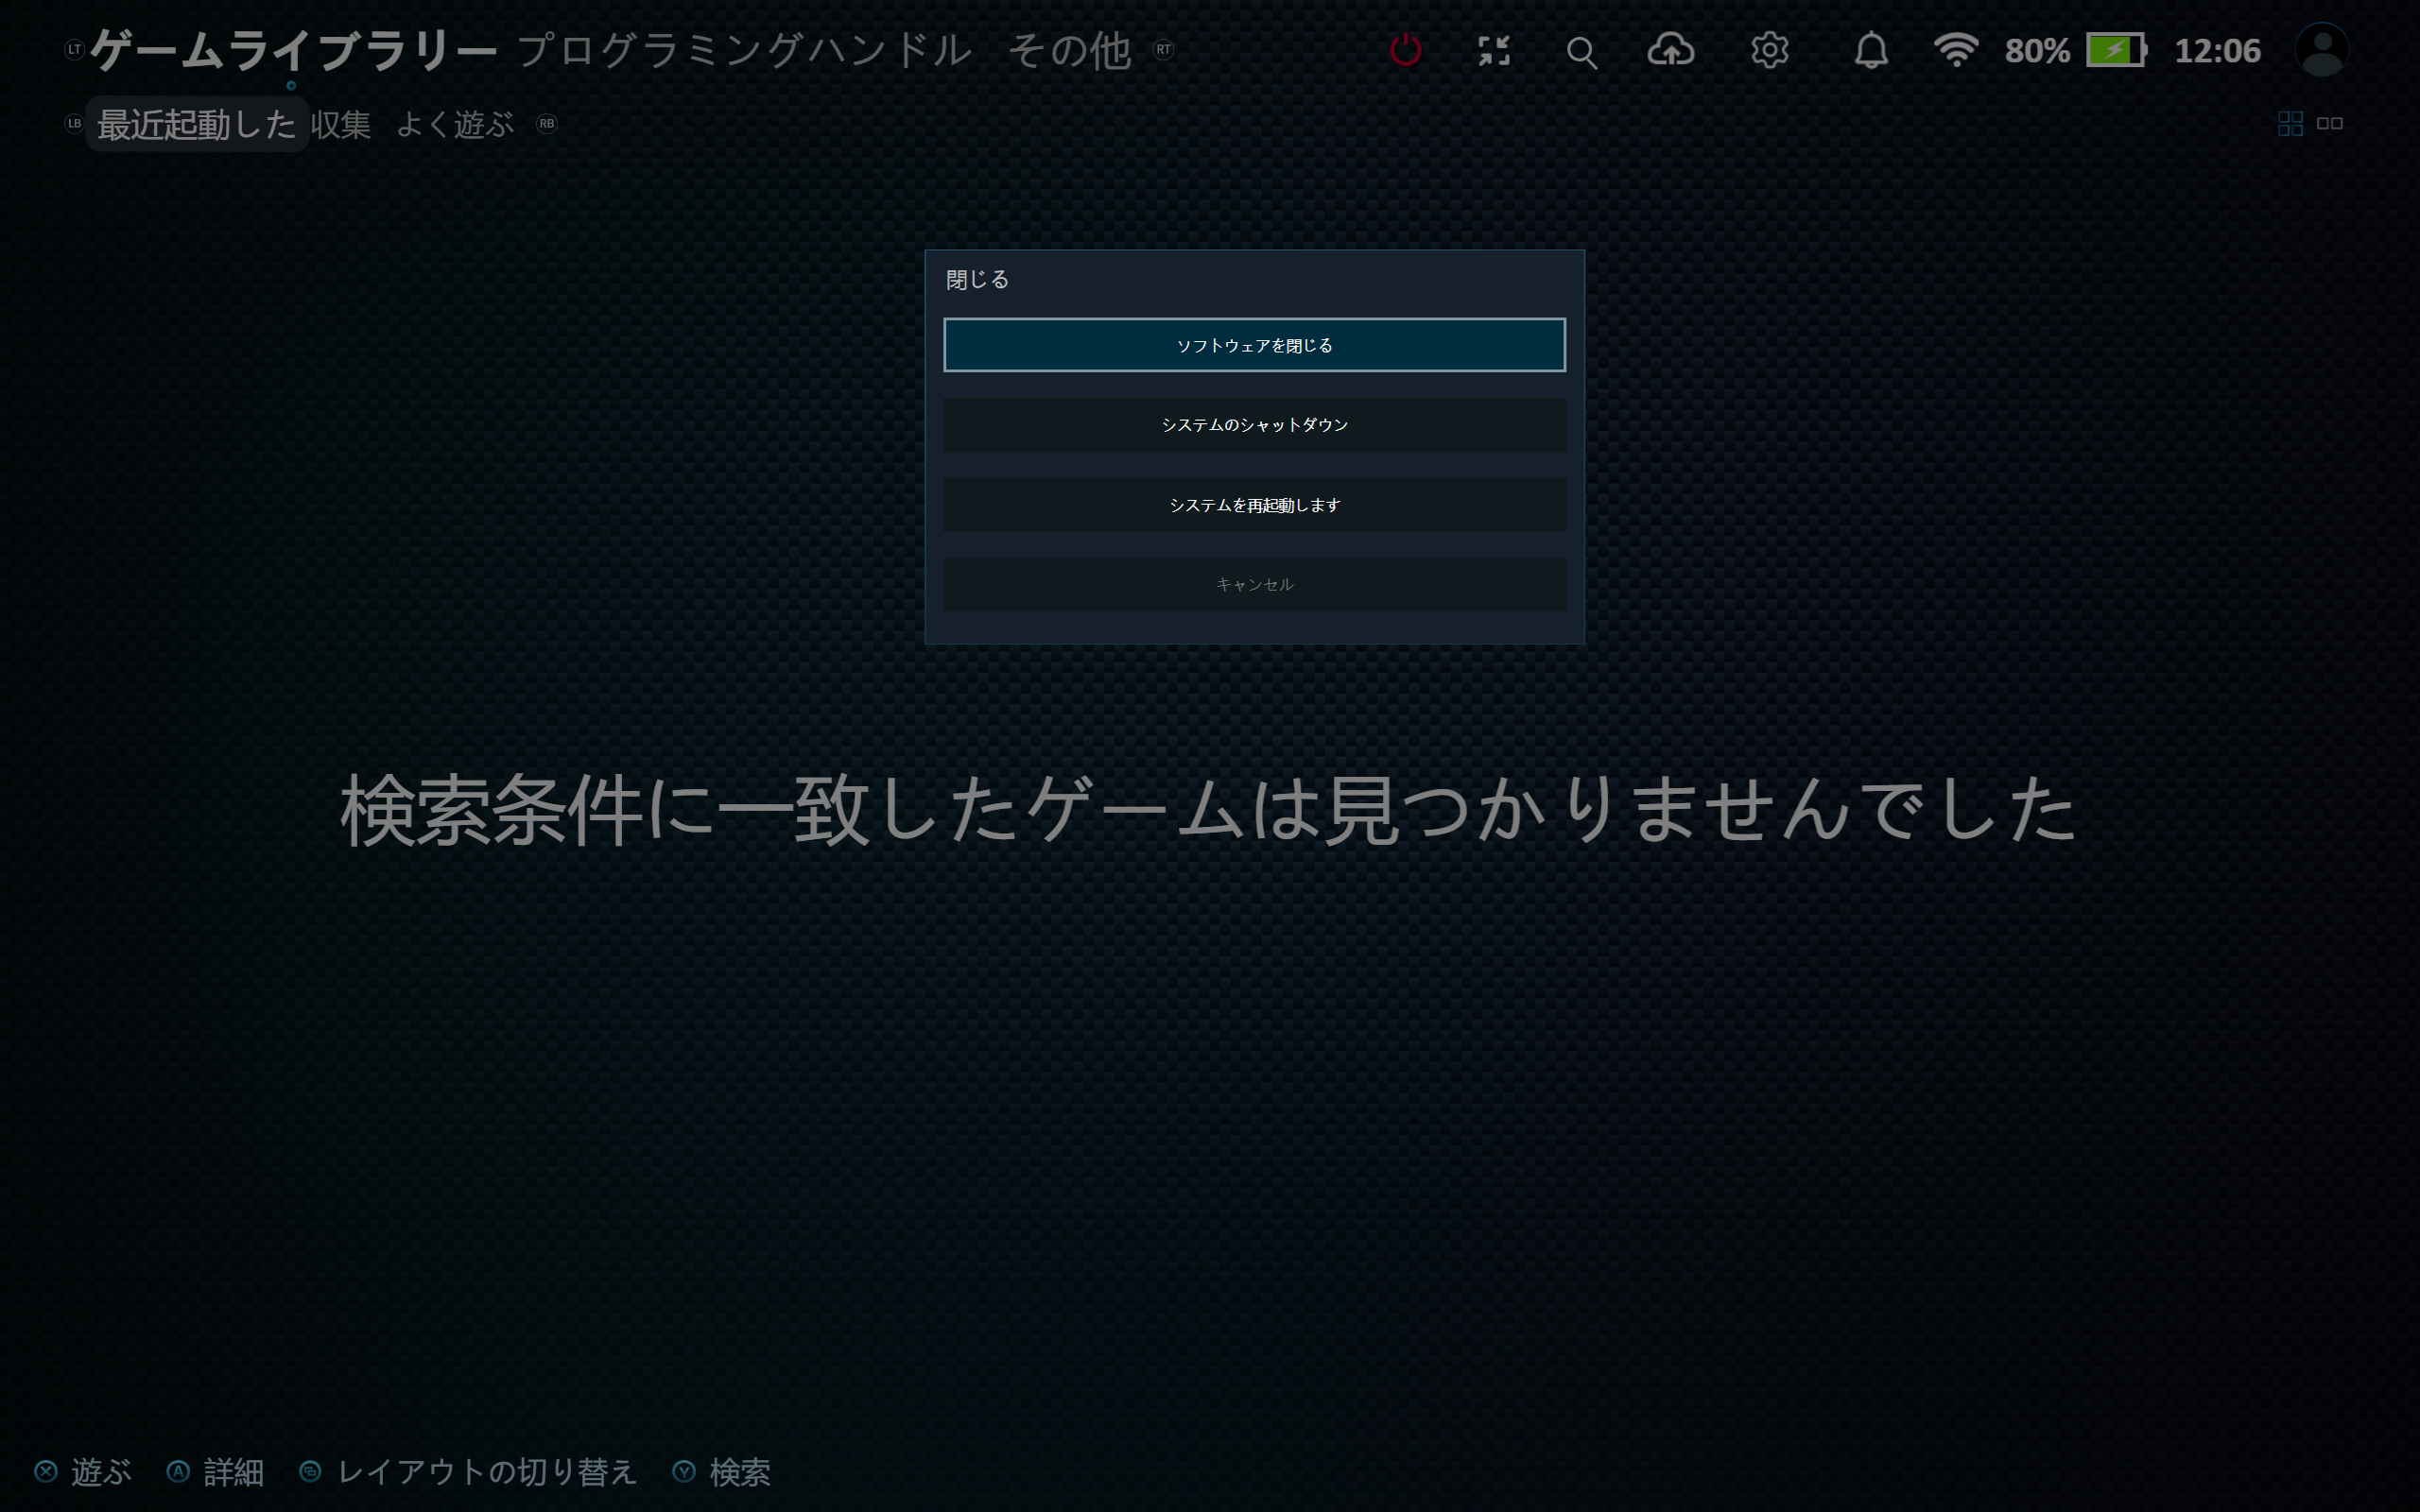Switch to grid layout view icon
This screenshot has width=2420, height=1512.
click(x=2290, y=123)
